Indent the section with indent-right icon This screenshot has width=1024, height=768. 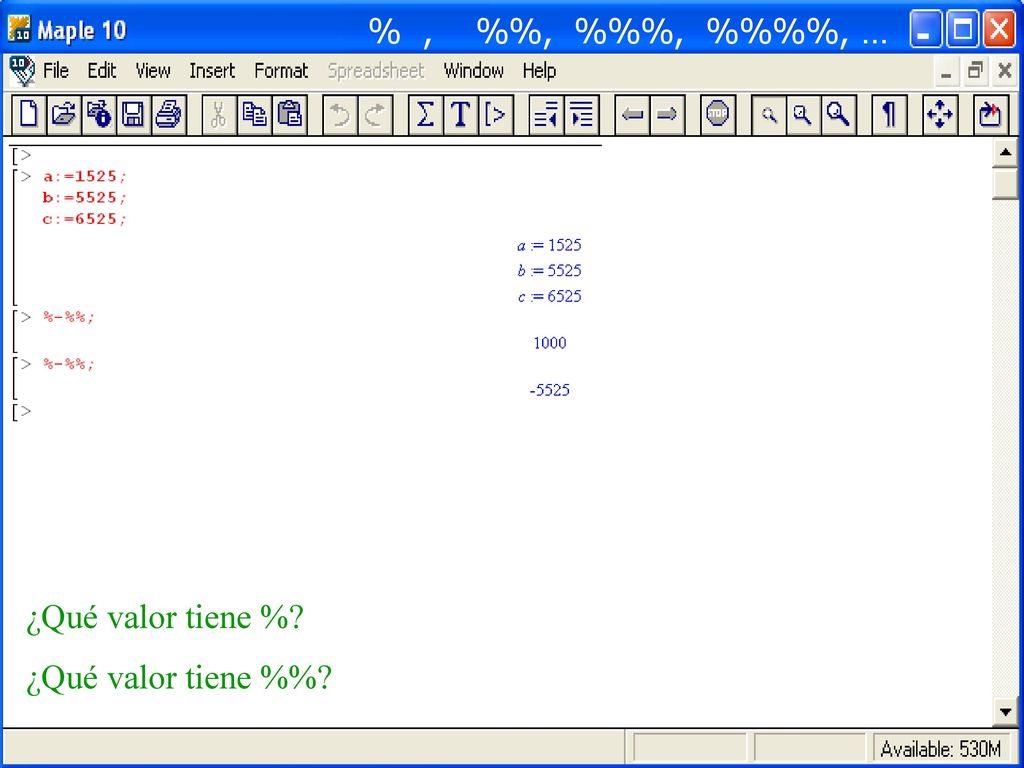coord(581,115)
